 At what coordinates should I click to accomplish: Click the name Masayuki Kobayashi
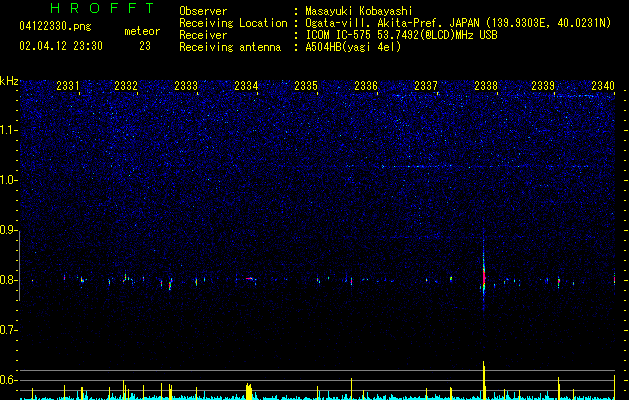click(x=359, y=11)
